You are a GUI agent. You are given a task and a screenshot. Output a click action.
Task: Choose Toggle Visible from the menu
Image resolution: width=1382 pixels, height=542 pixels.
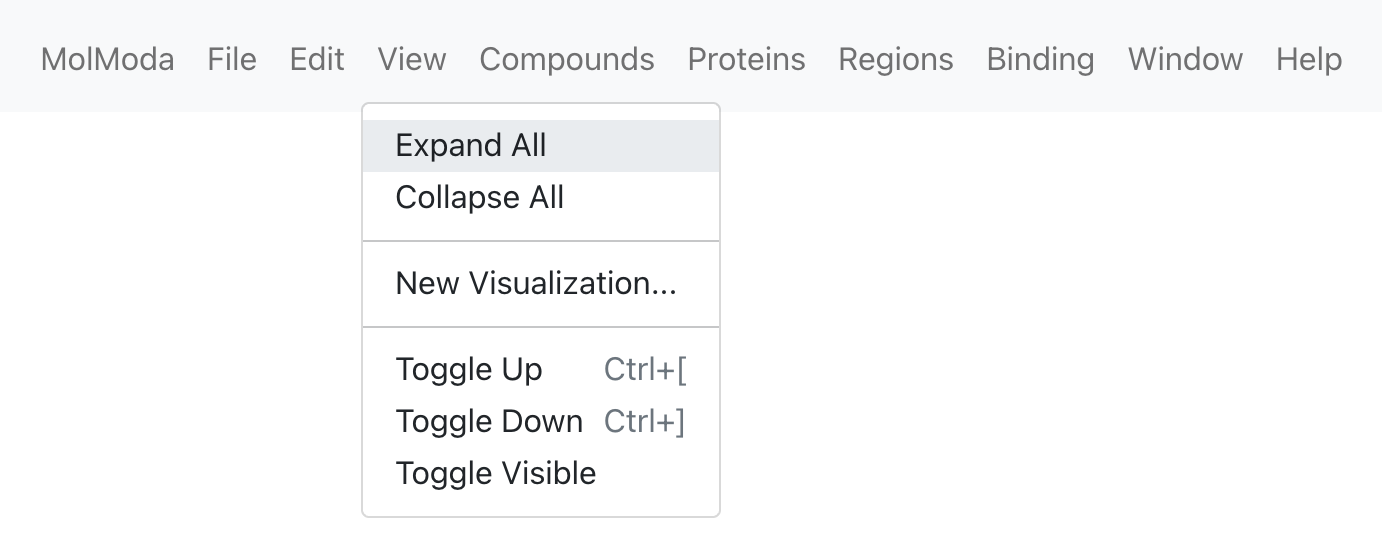click(x=540, y=474)
